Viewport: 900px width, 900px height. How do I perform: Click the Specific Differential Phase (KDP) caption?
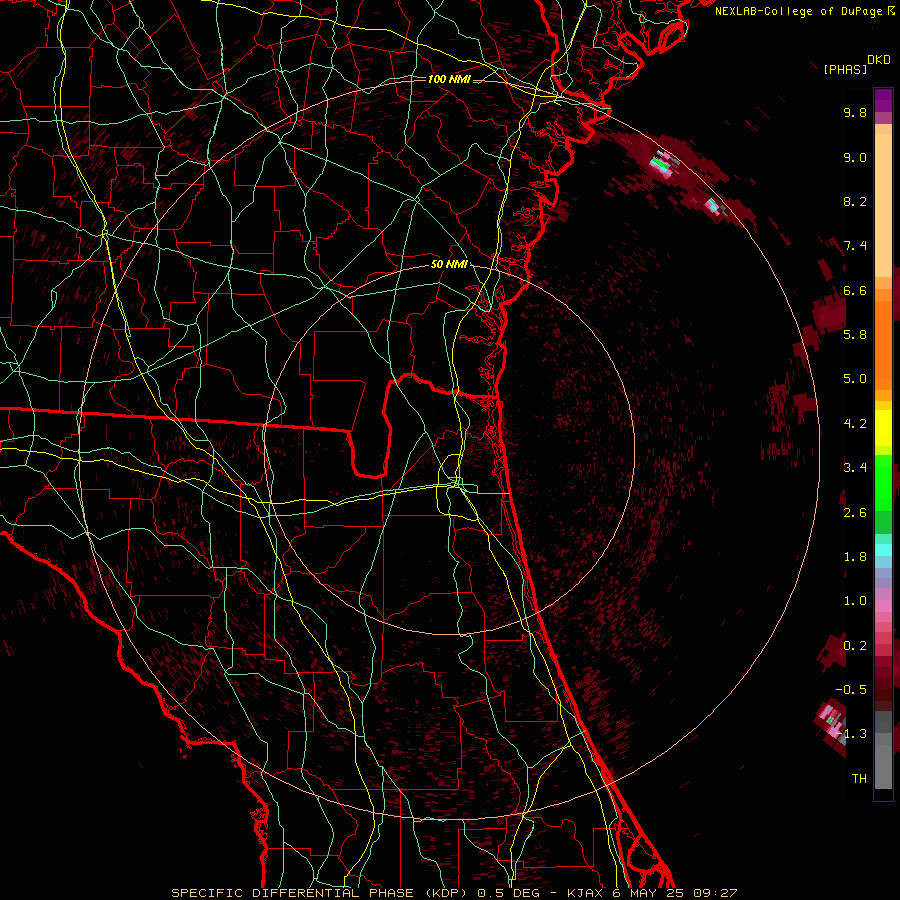coord(319,893)
